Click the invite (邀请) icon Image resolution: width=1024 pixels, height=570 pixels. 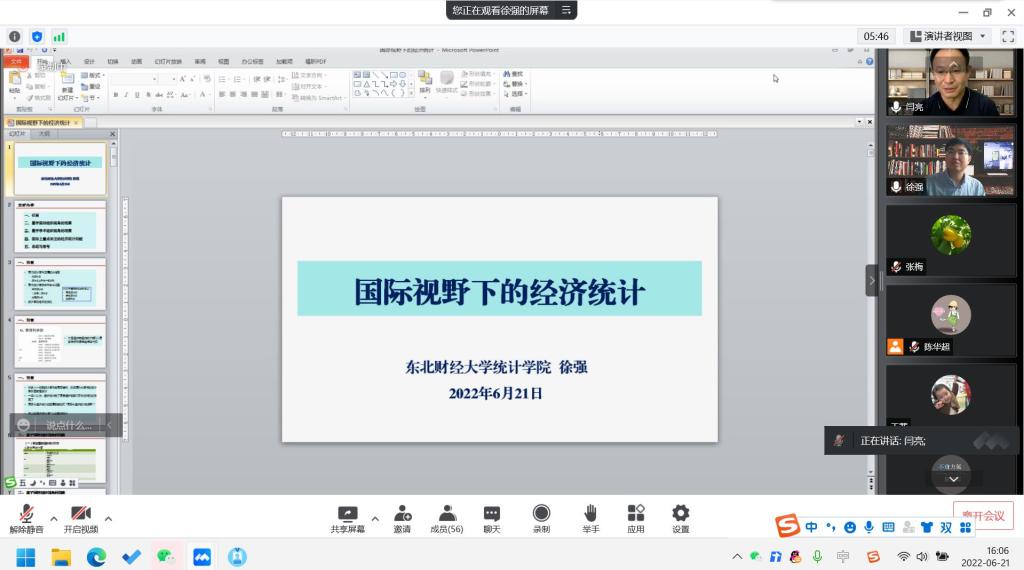pos(402,516)
